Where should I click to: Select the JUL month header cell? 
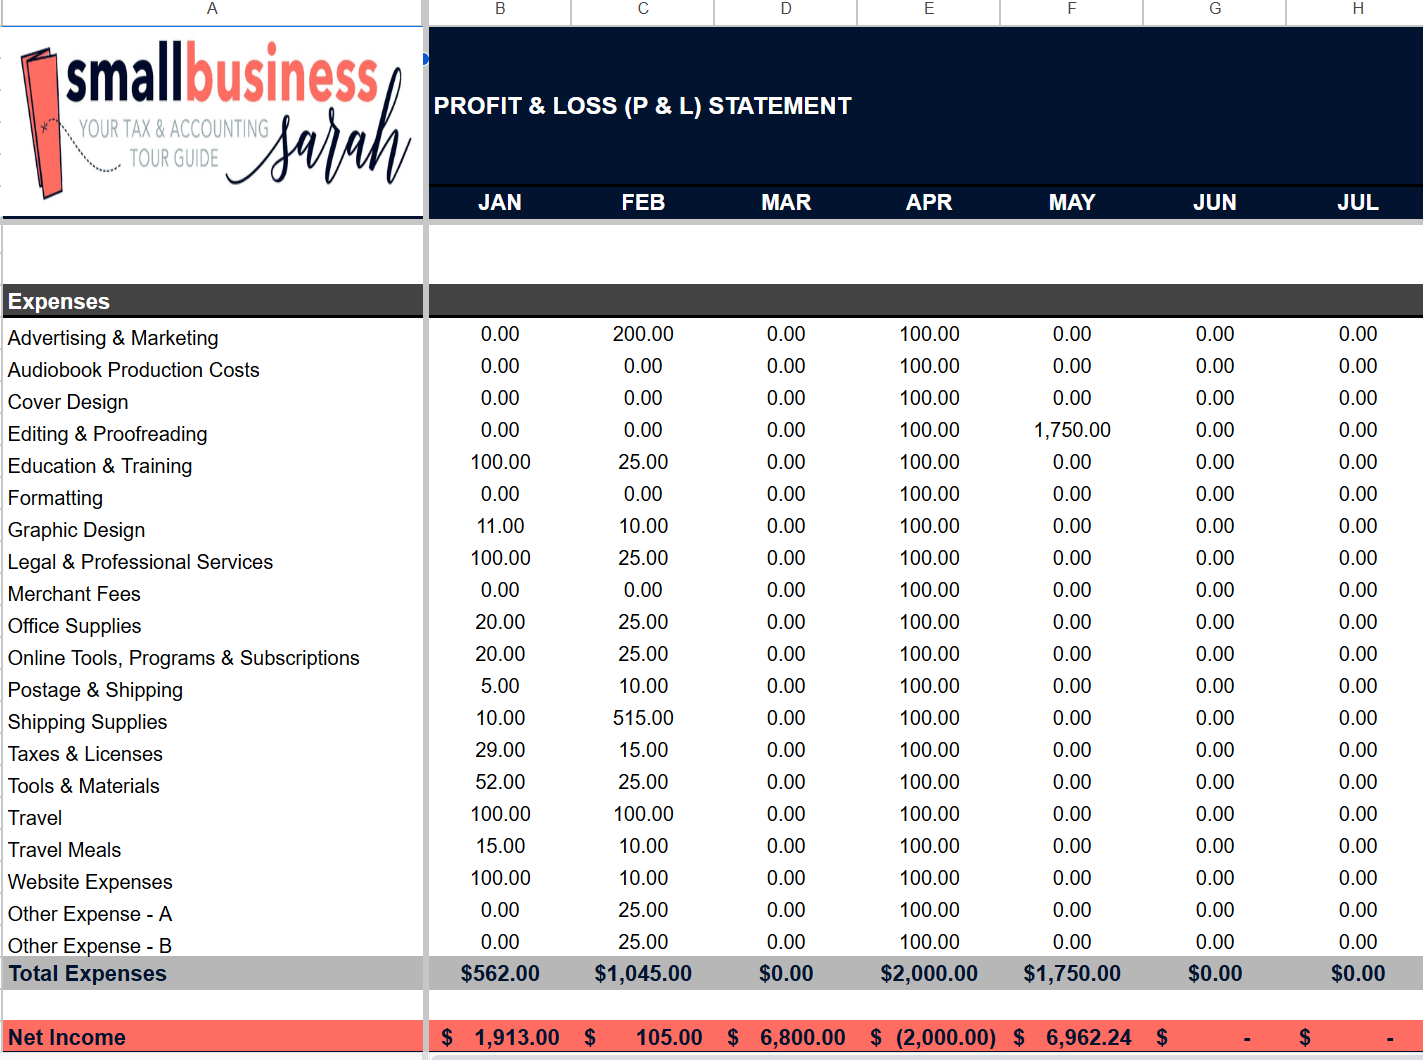coord(1357,202)
